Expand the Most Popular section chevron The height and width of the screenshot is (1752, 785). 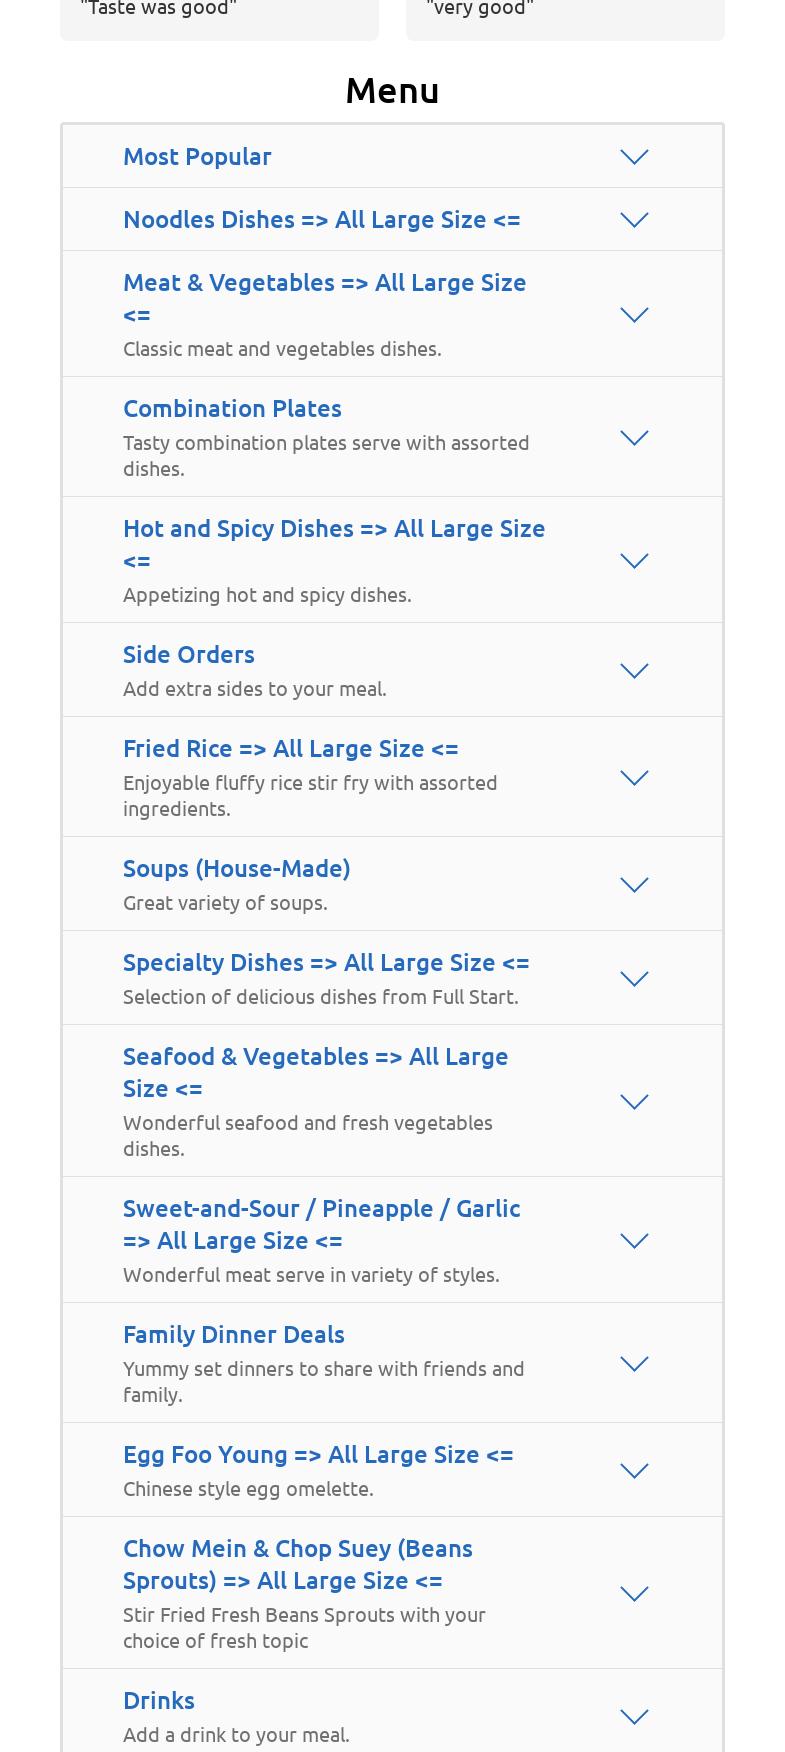(634, 157)
